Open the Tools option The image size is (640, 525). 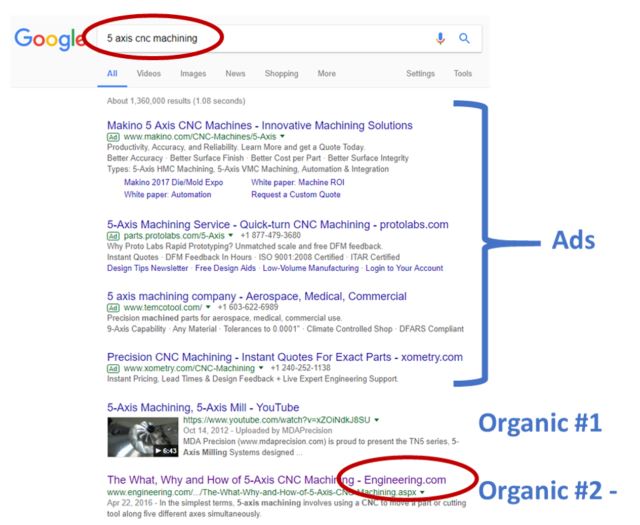click(x=463, y=73)
